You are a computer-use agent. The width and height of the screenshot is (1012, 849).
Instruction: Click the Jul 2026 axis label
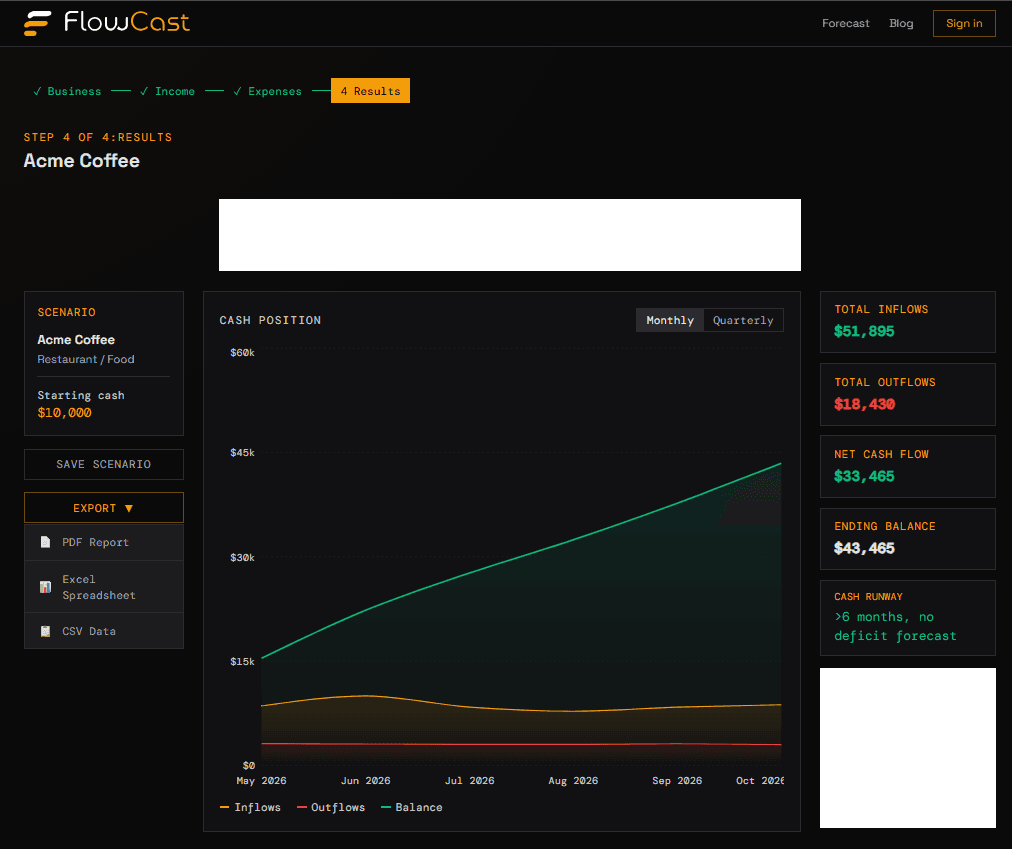470,781
